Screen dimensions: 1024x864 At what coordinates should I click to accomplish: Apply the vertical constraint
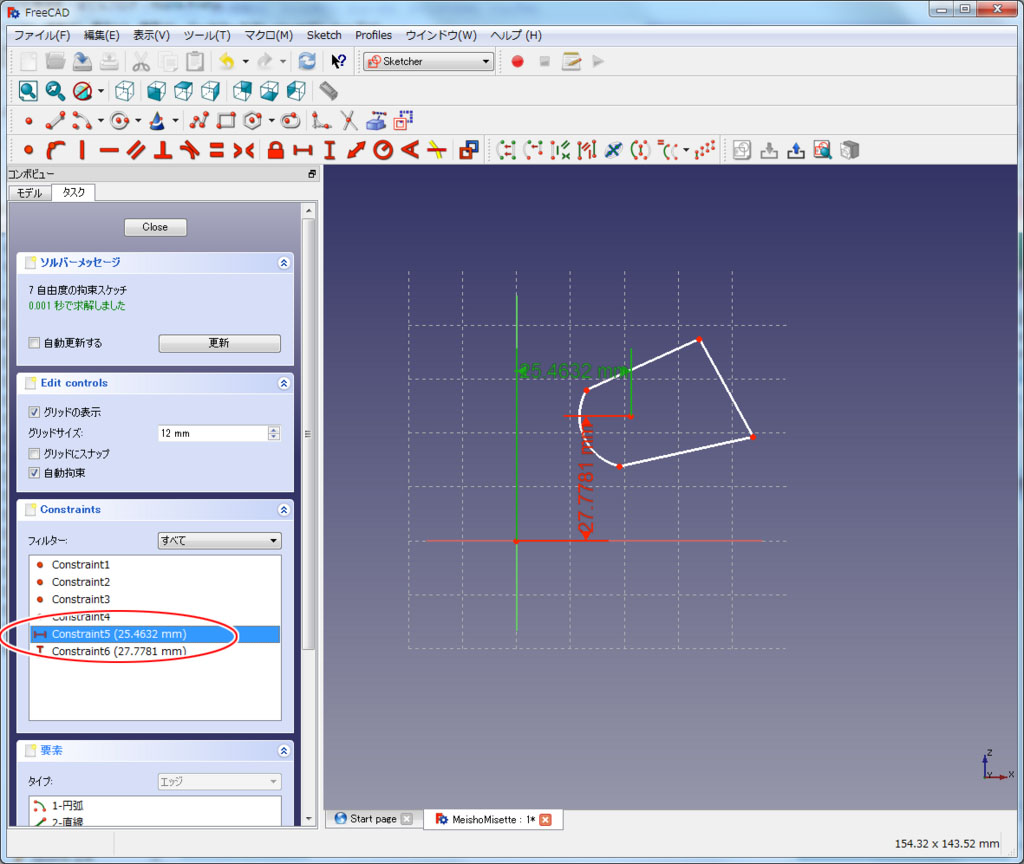point(82,150)
